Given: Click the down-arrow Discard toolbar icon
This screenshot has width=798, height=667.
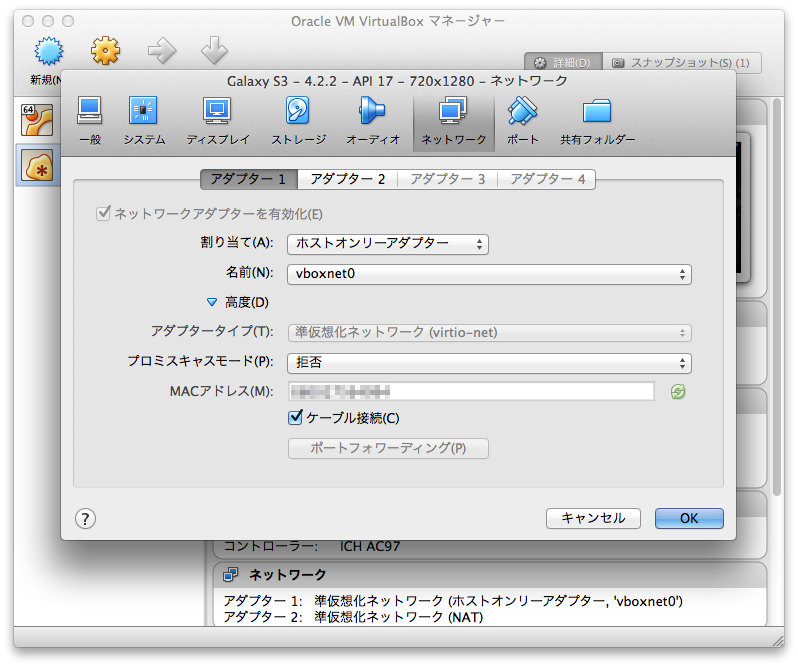Looking at the screenshot, I should [x=214, y=50].
